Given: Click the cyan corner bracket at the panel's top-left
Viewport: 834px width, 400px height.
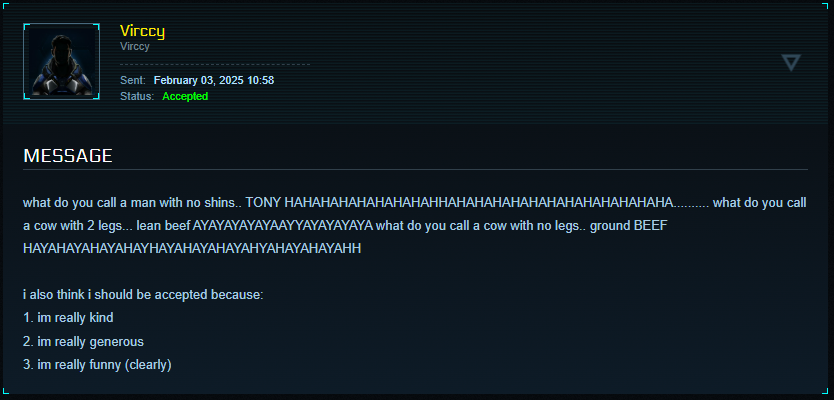Looking at the screenshot, I should [6, 6].
